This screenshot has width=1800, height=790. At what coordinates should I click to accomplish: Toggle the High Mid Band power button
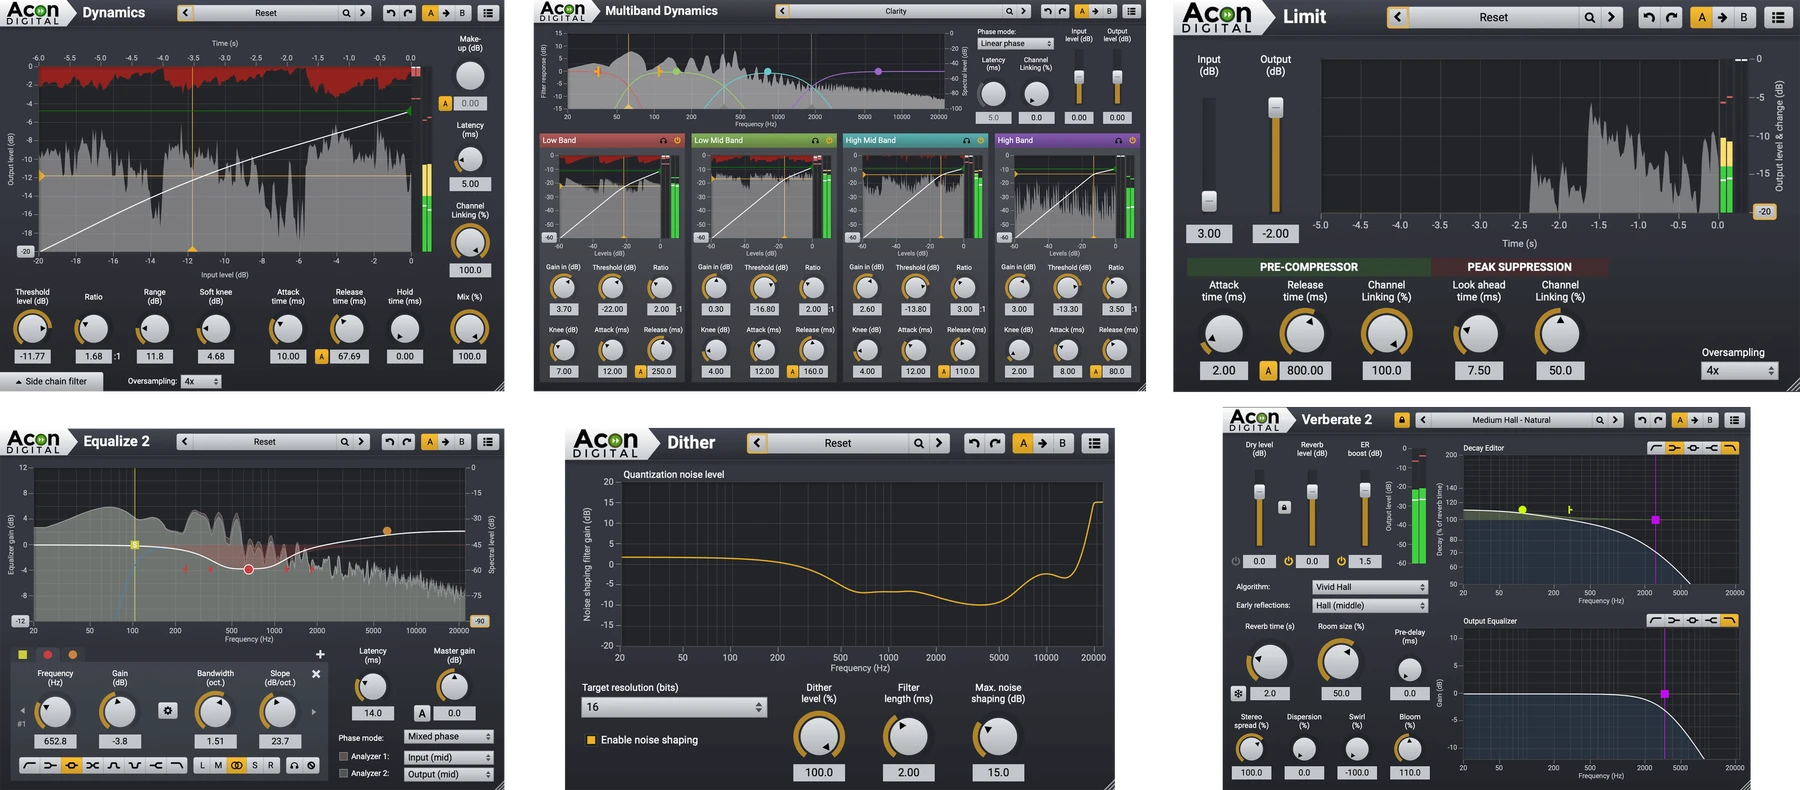pos(981,140)
